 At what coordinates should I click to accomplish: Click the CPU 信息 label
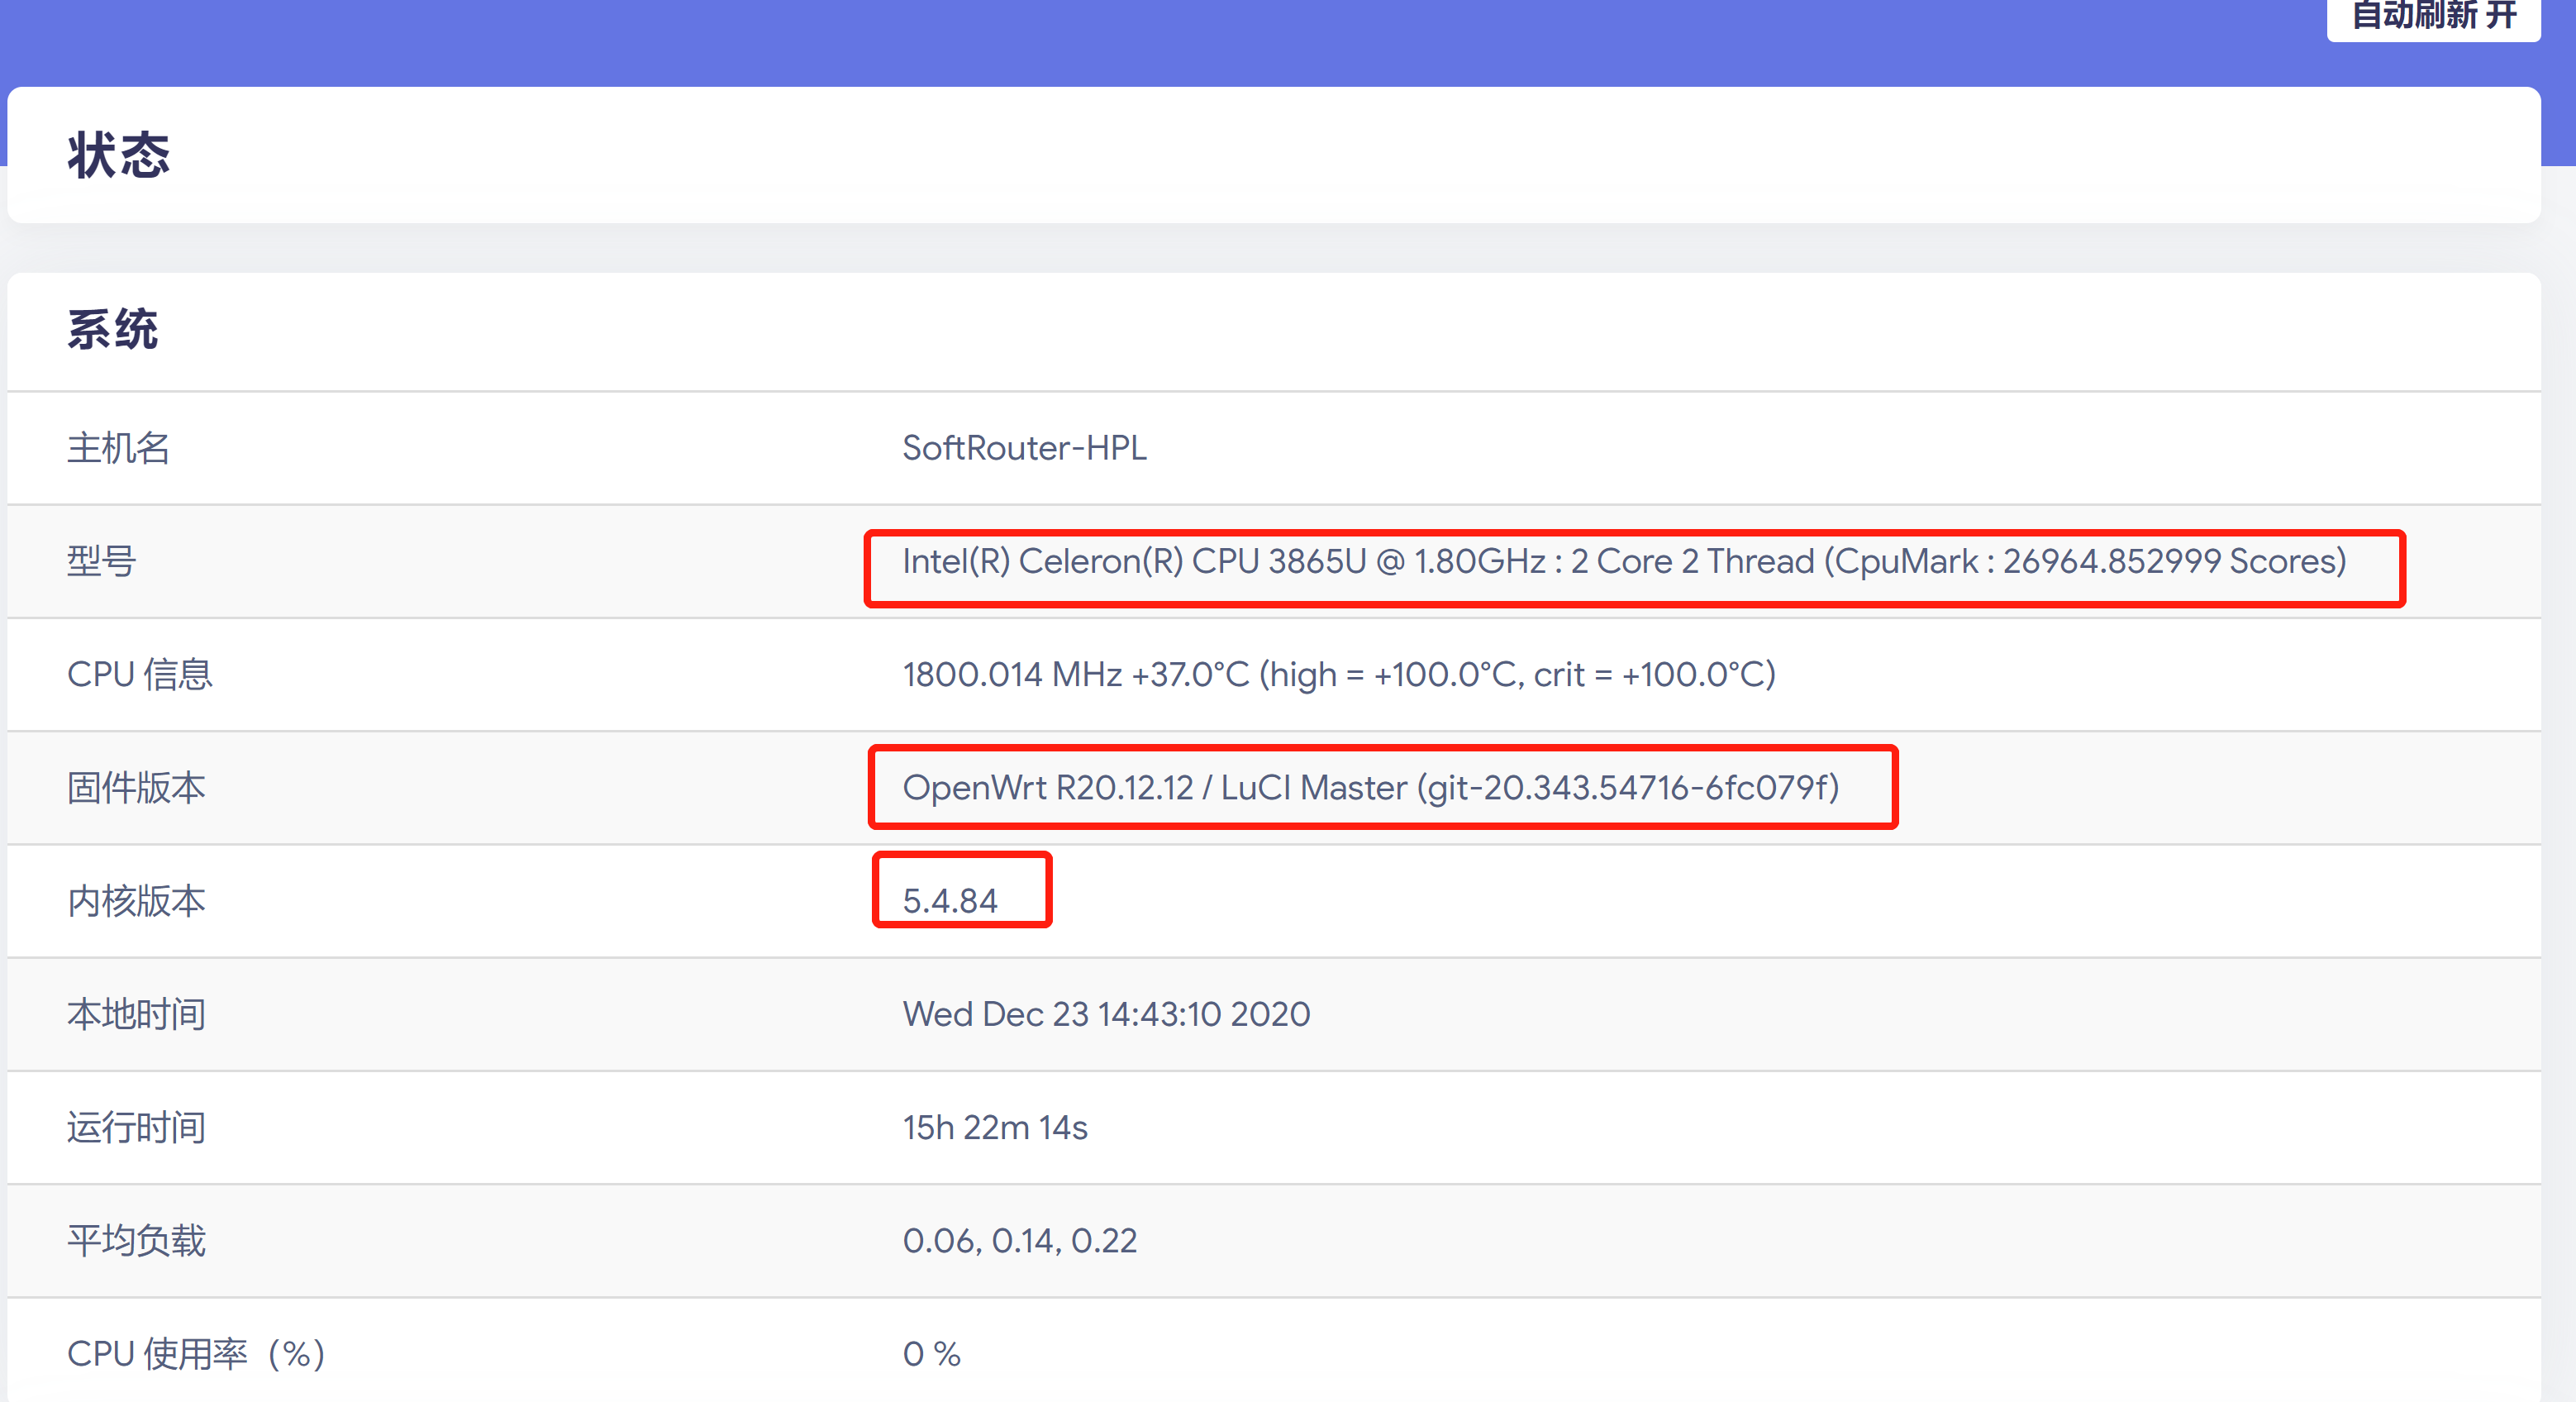pos(139,674)
